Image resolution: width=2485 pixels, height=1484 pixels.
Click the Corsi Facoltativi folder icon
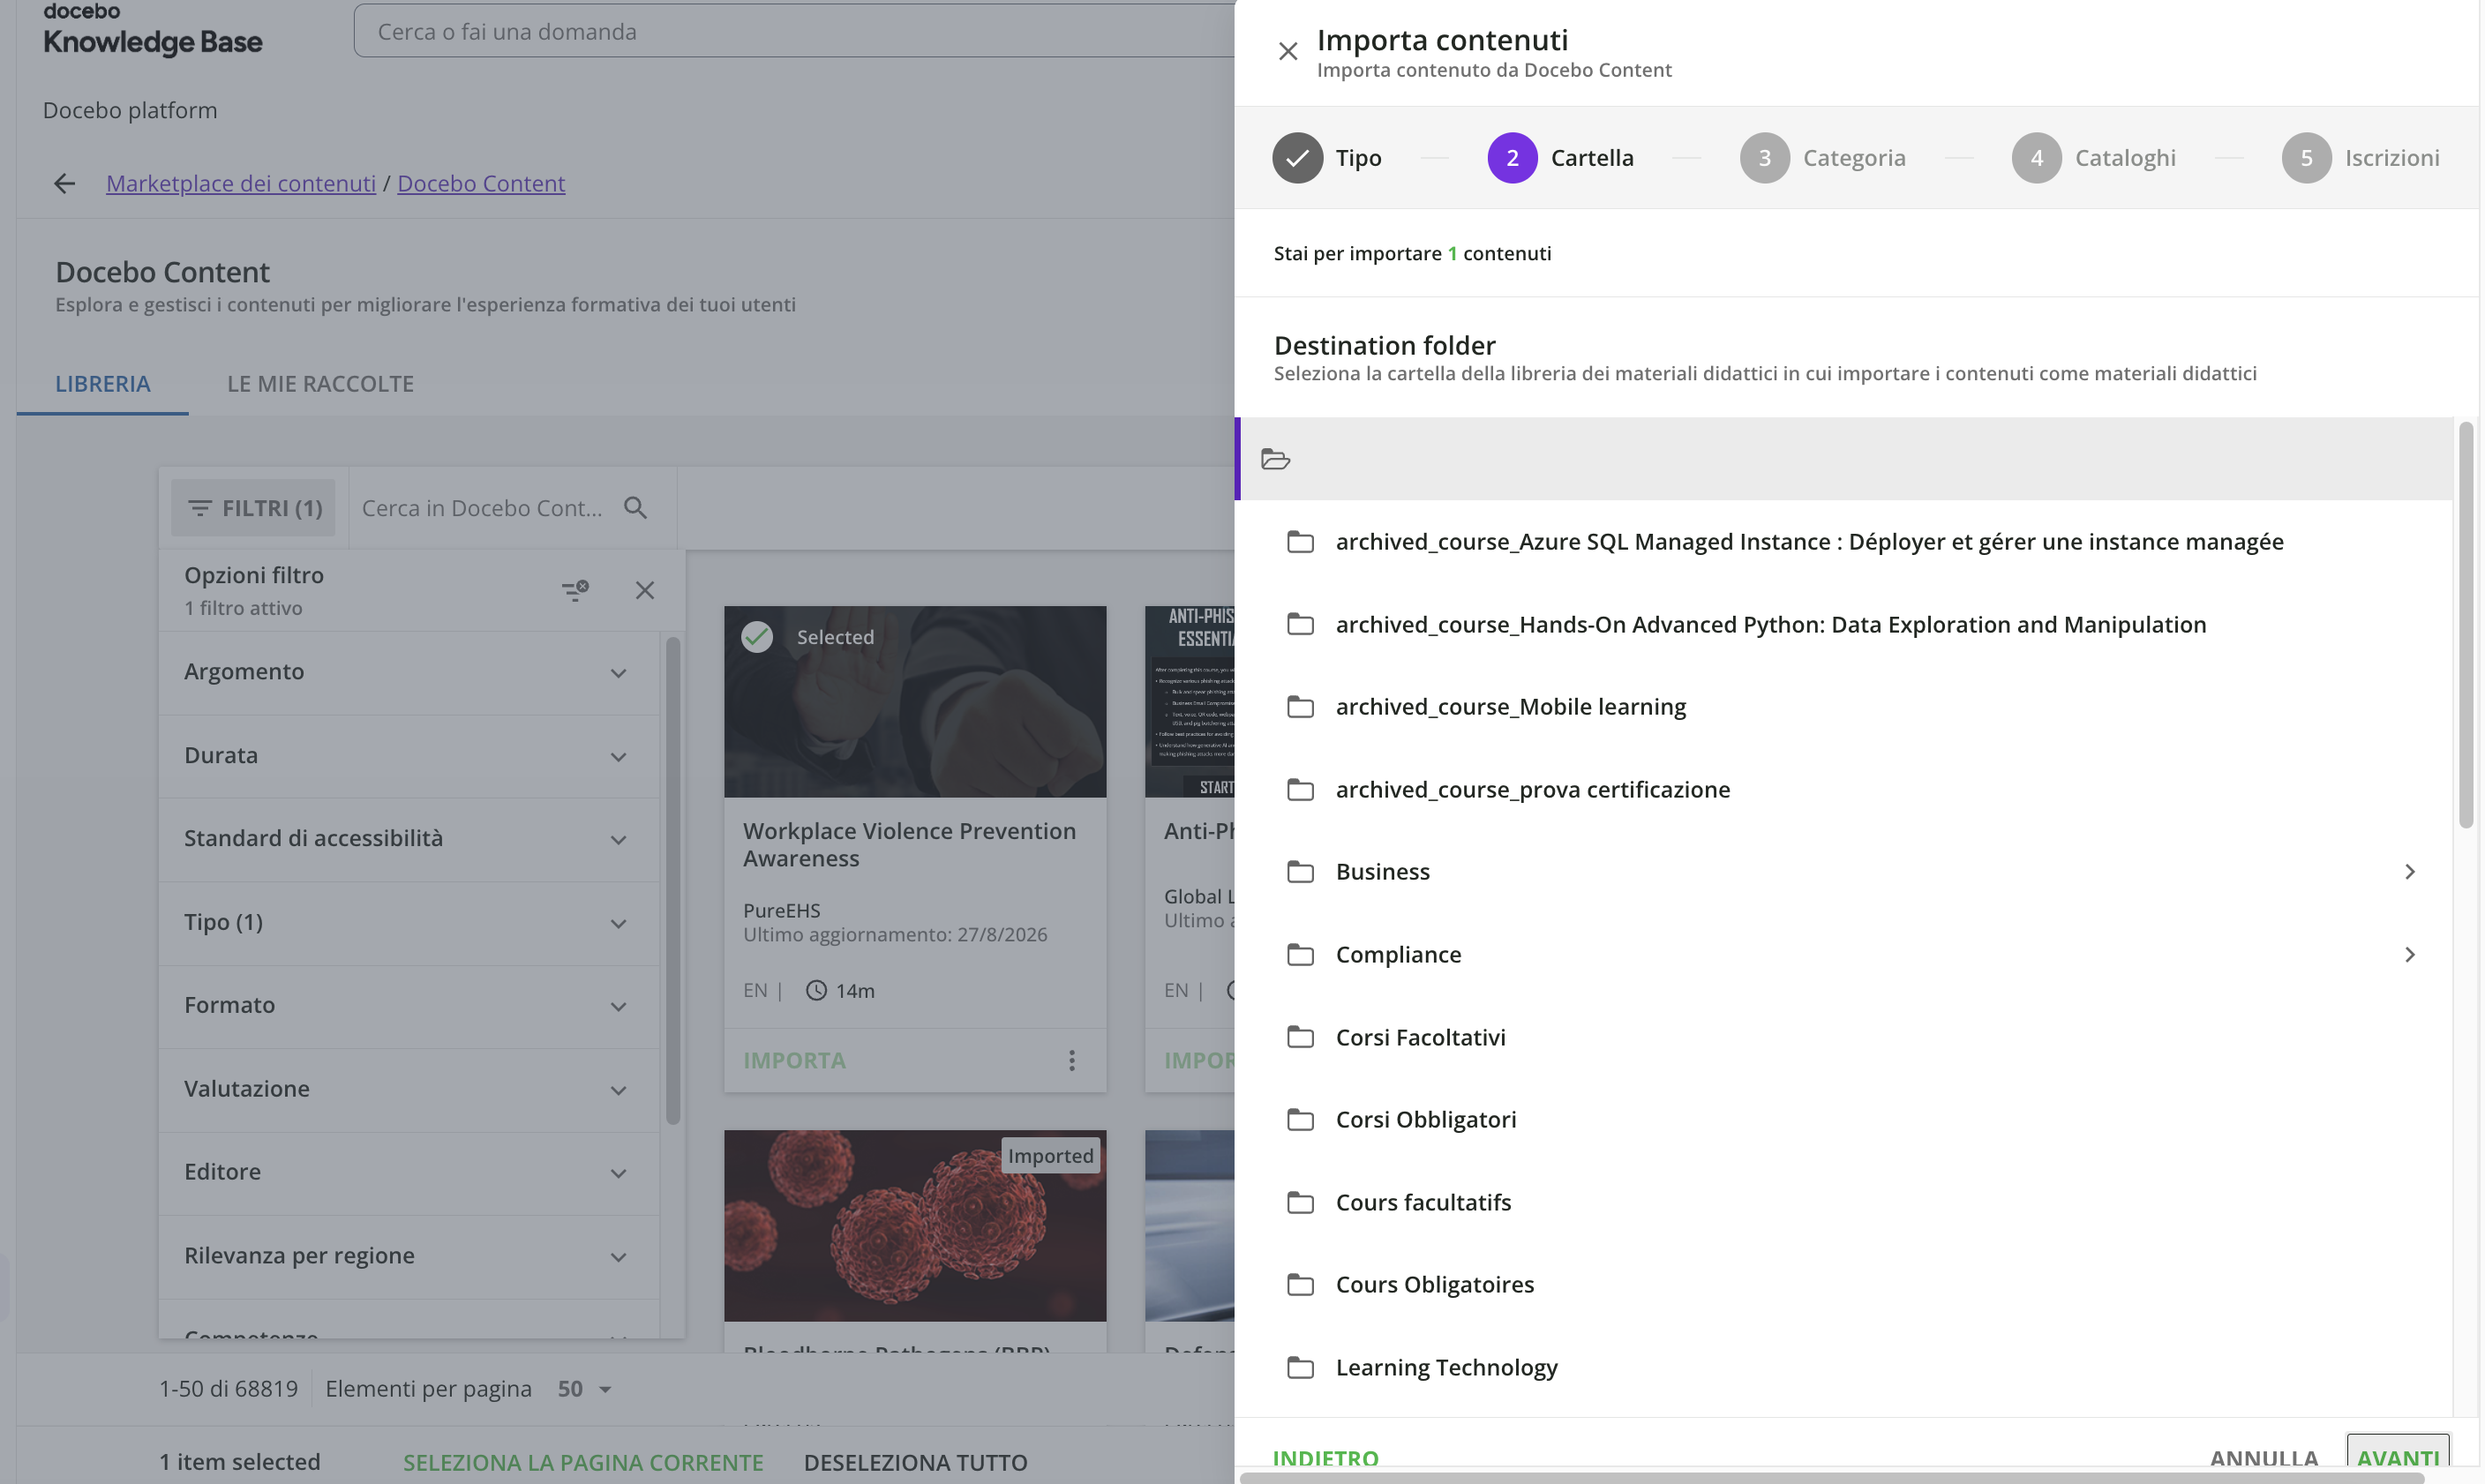[x=1300, y=1037]
